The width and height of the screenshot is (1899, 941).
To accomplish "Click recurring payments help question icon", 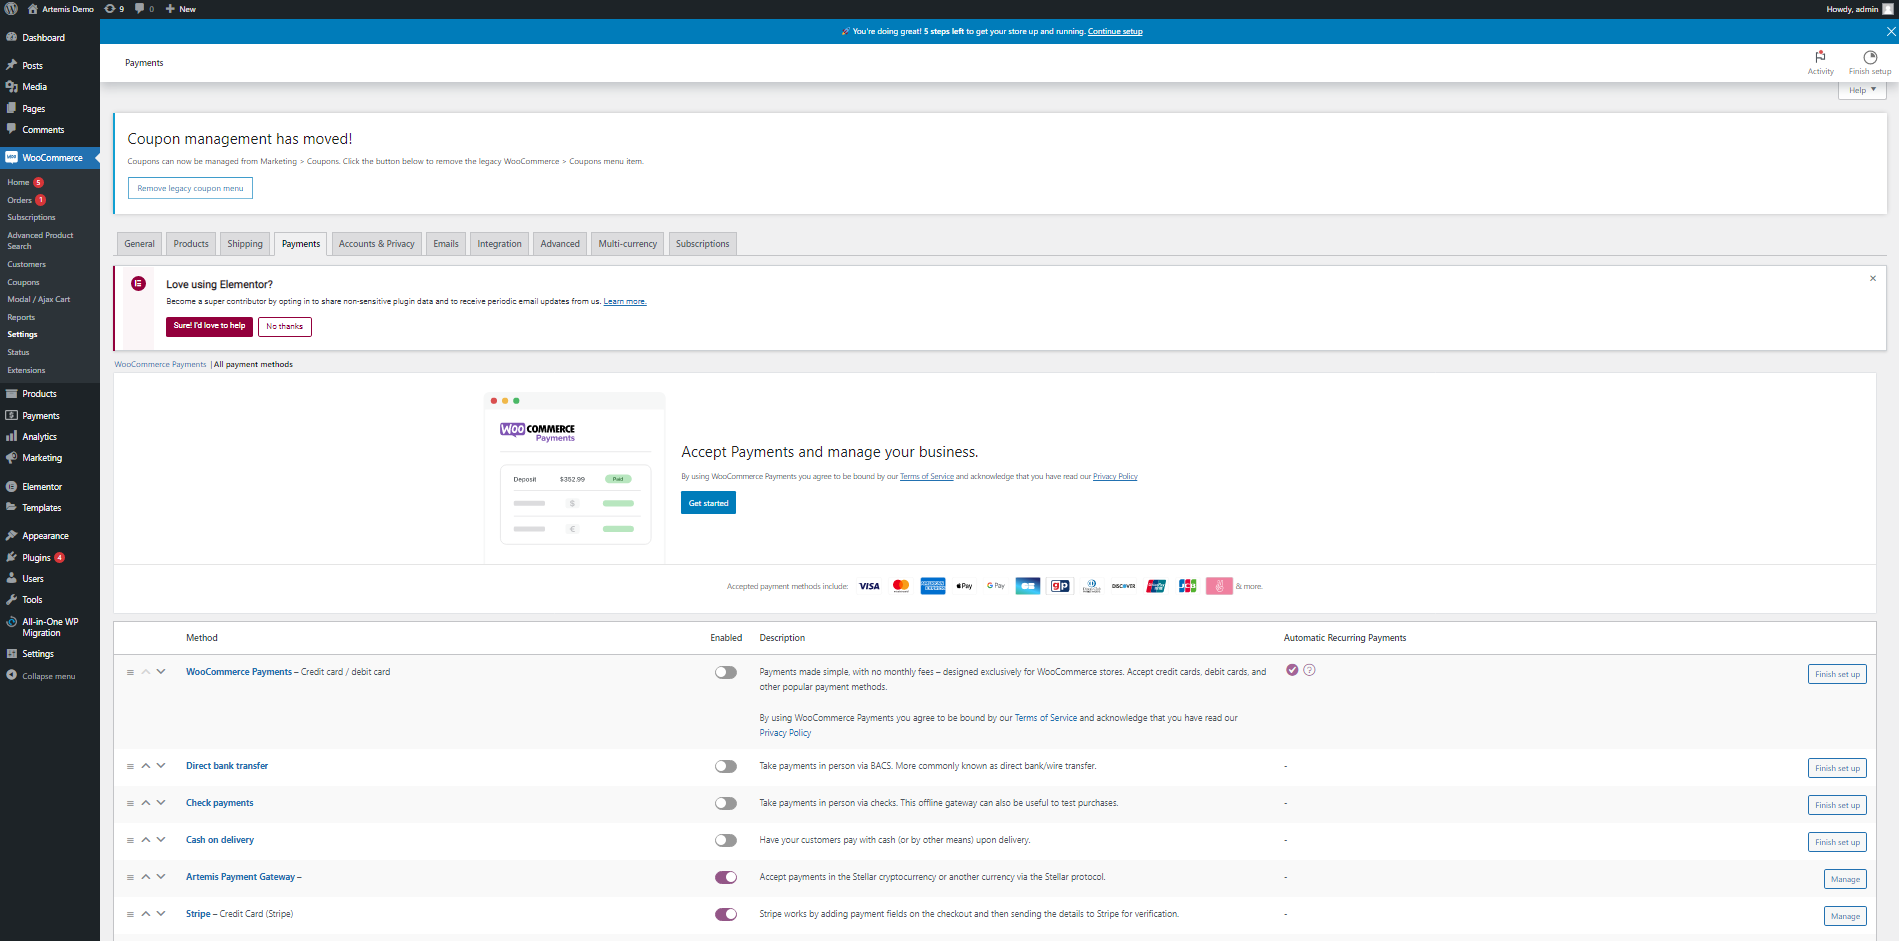I will 1309,670.
